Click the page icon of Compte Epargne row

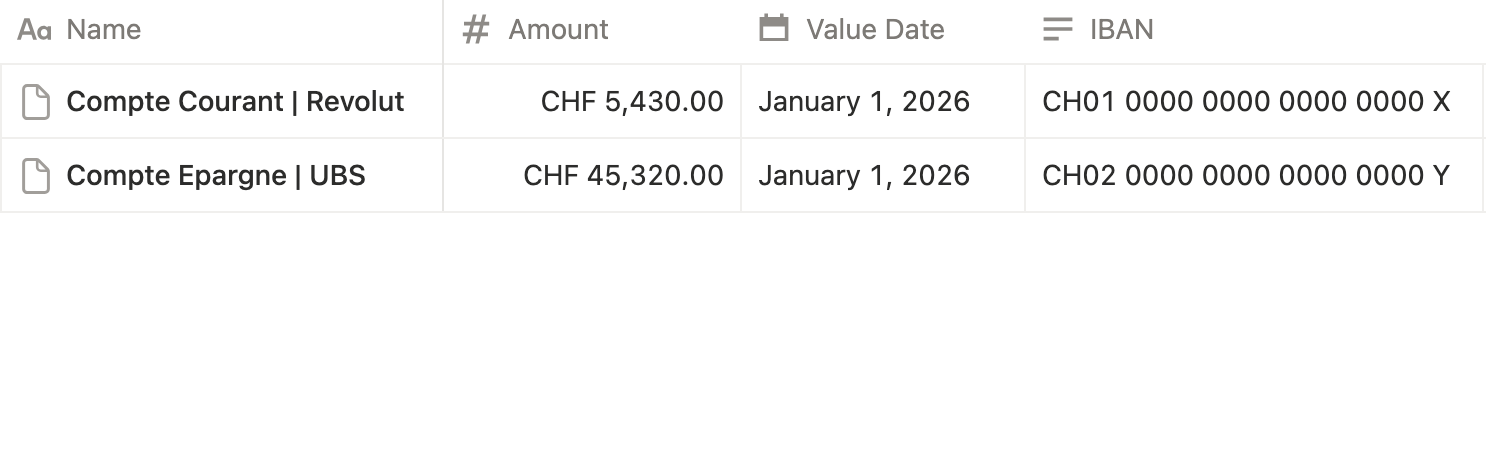click(36, 176)
